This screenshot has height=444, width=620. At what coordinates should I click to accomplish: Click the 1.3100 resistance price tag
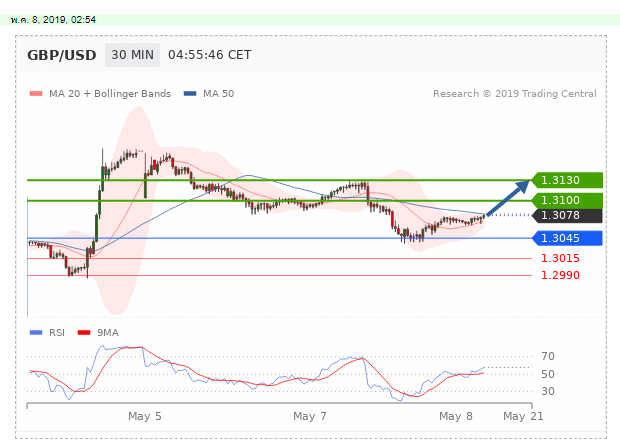click(567, 200)
